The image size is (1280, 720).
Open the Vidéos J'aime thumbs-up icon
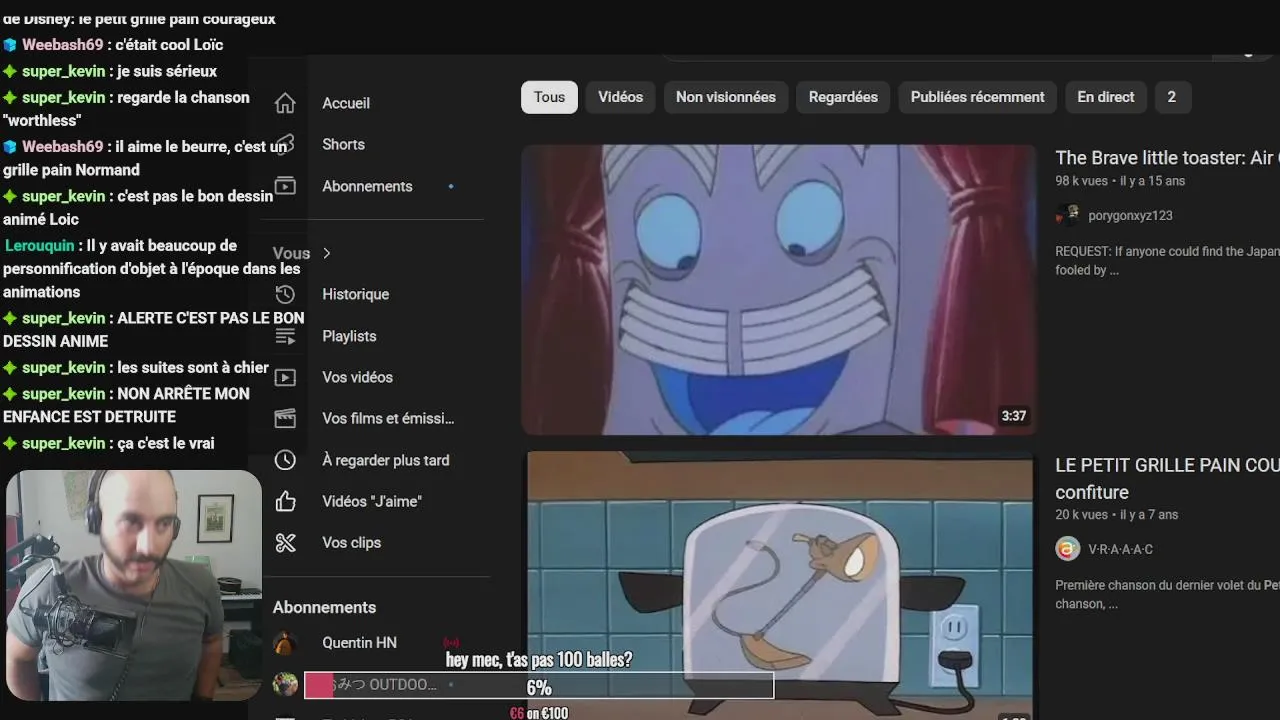(x=285, y=501)
